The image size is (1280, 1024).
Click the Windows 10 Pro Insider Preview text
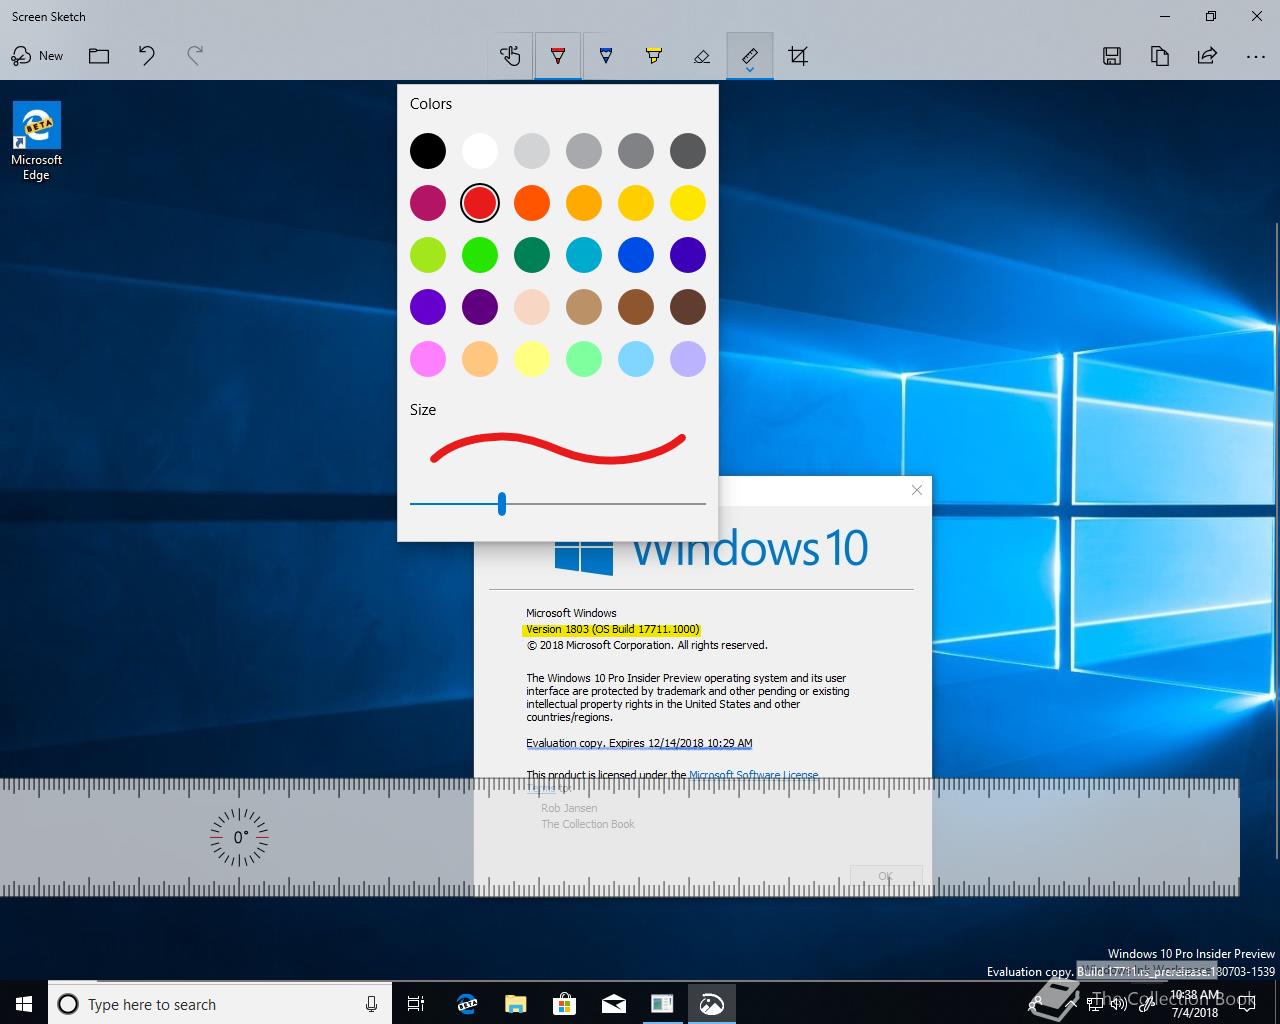pos(1191,954)
